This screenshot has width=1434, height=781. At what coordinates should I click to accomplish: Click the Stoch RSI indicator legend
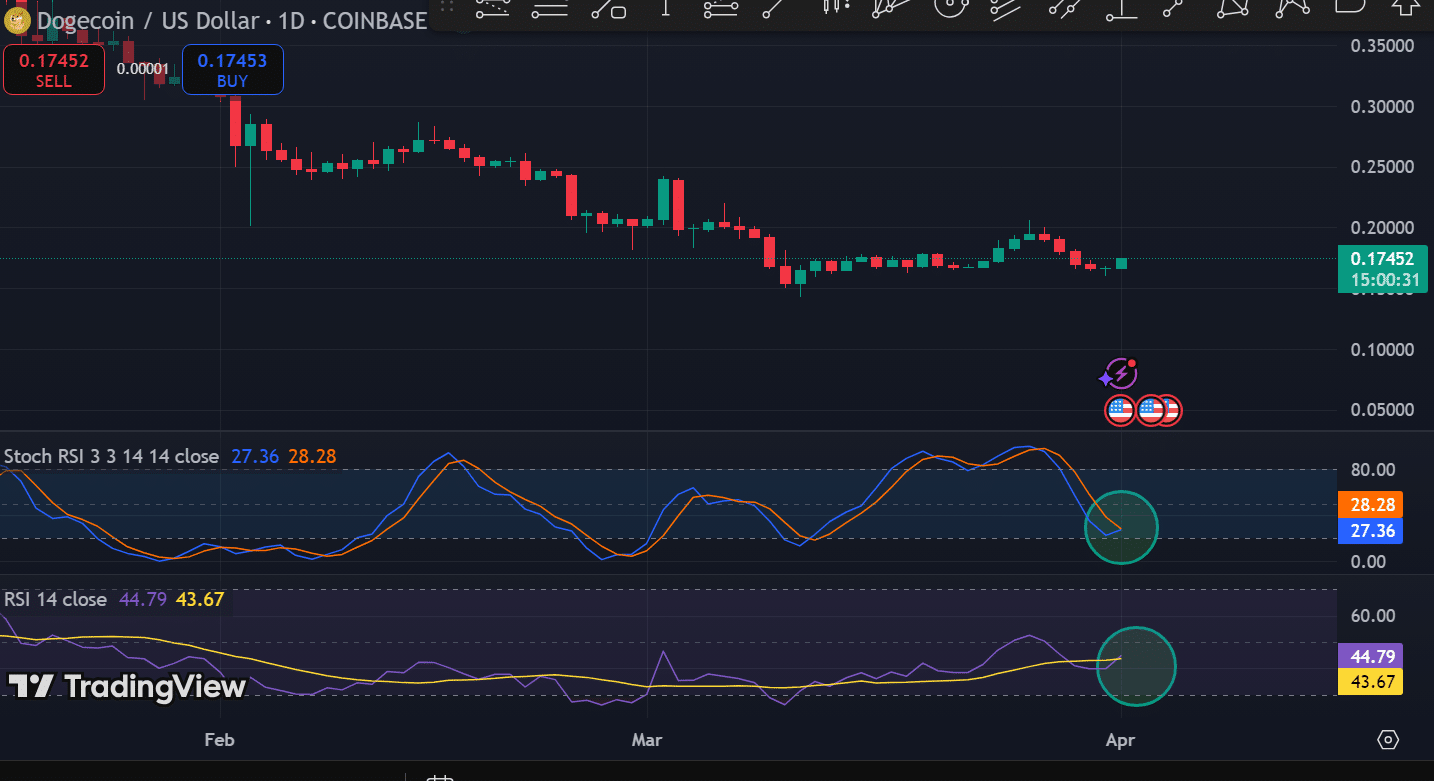(x=111, y=457)
